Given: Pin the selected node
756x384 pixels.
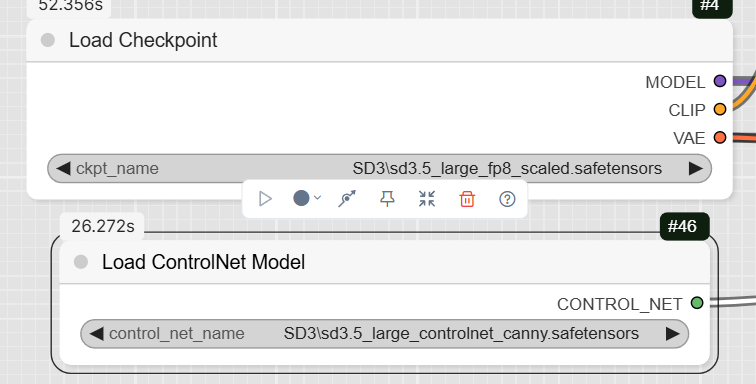Looking at the screenshot, I should tap(387, 199).
